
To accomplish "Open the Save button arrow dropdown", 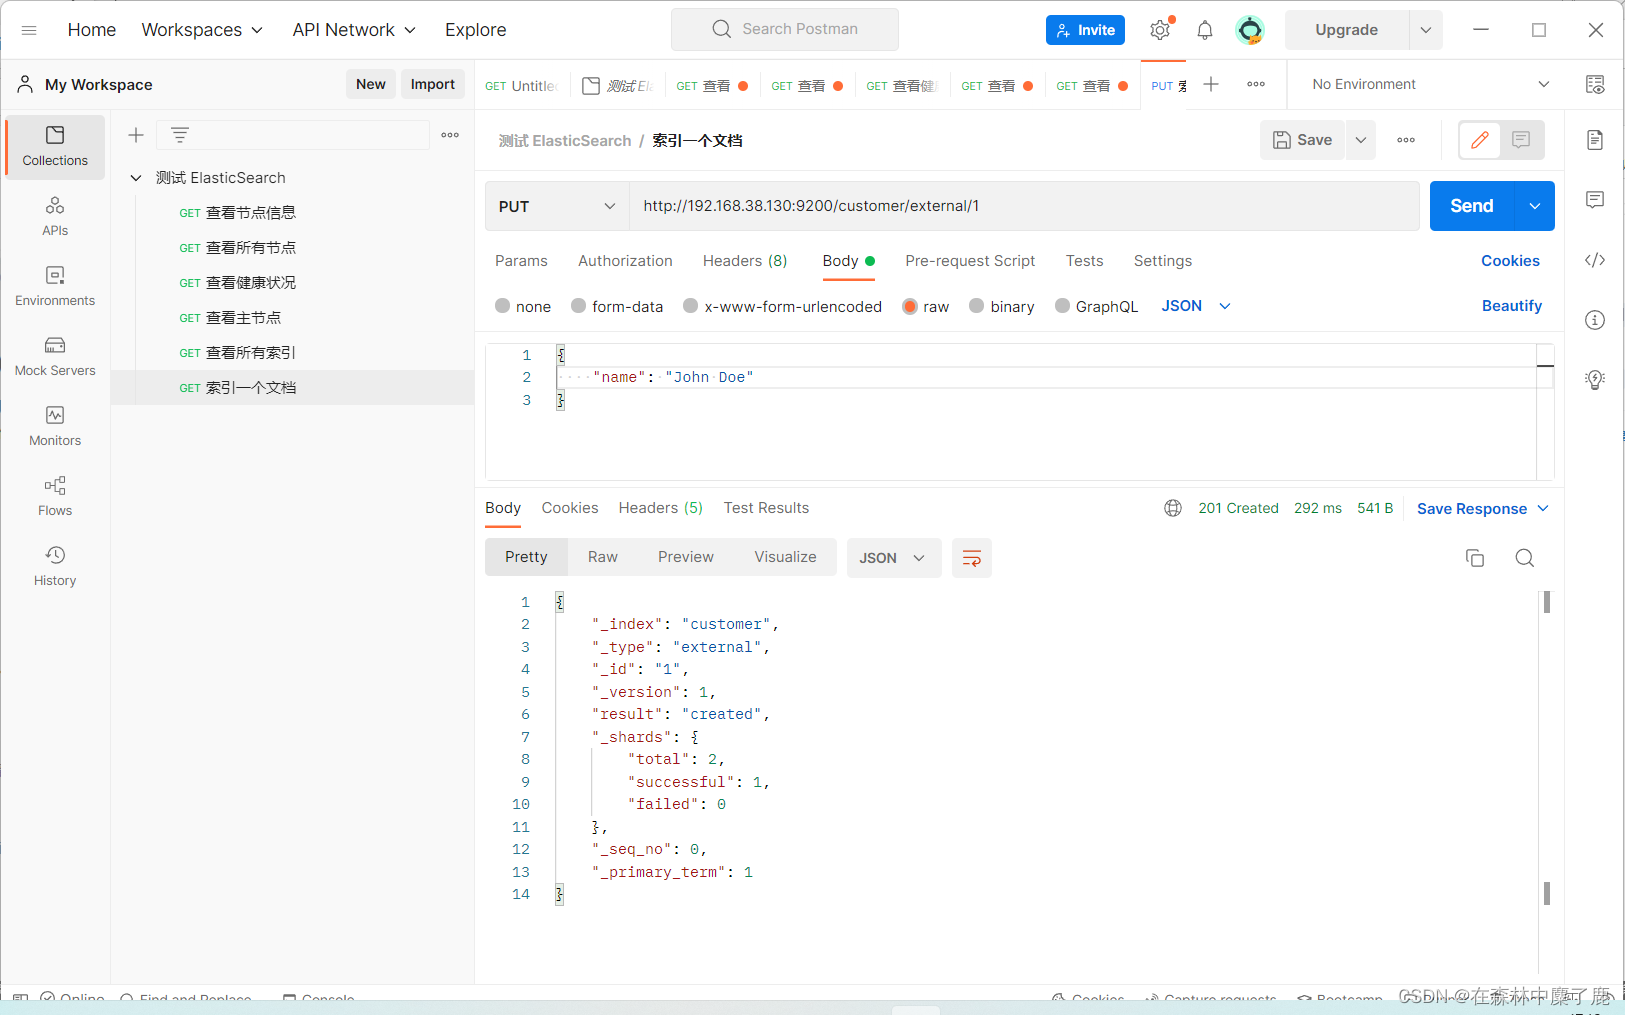I will (1361, 140).
